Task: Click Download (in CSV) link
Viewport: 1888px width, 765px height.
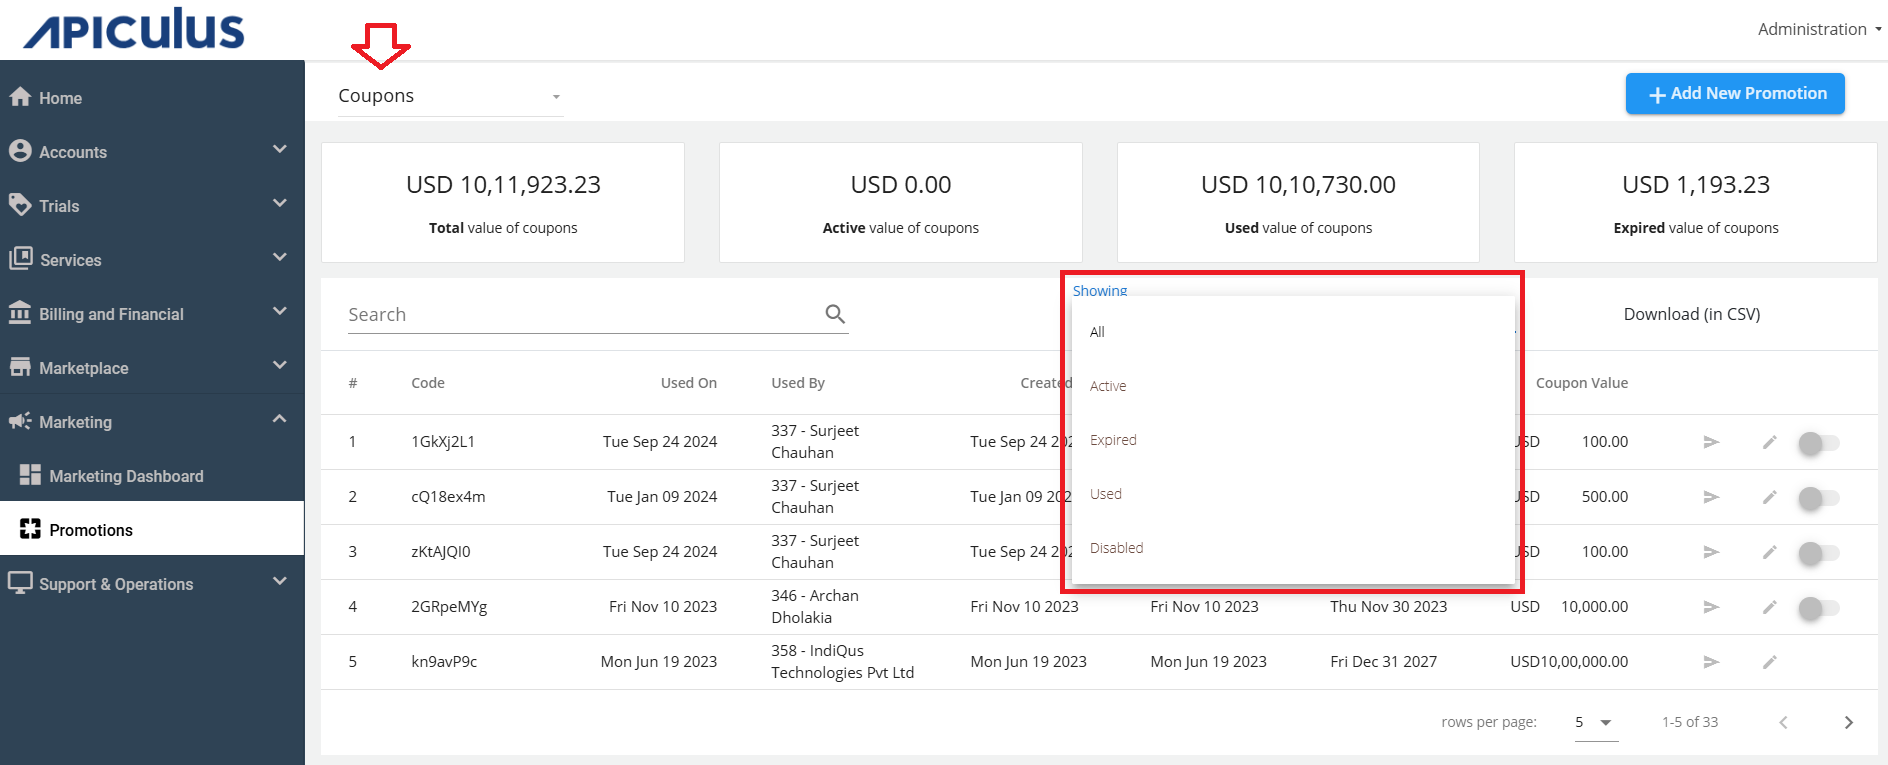Action: (1691, 314)
